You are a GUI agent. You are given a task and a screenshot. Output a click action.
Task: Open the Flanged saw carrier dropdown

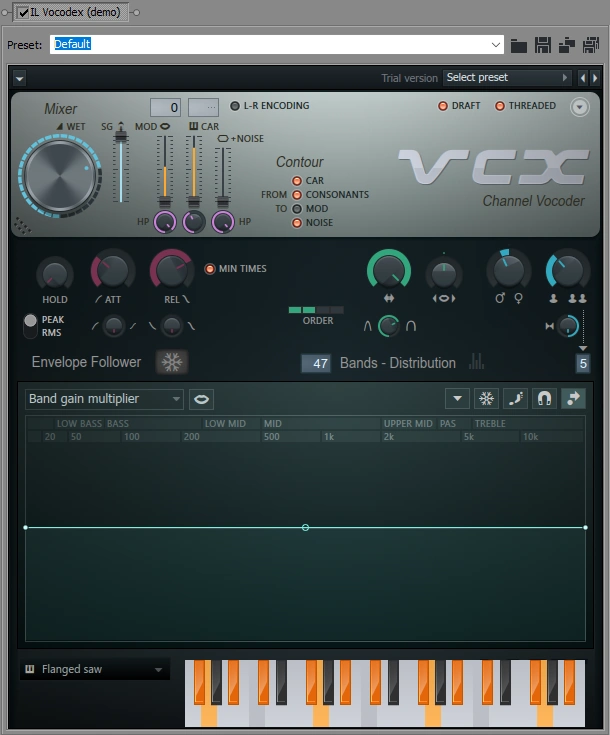(95, 669)
